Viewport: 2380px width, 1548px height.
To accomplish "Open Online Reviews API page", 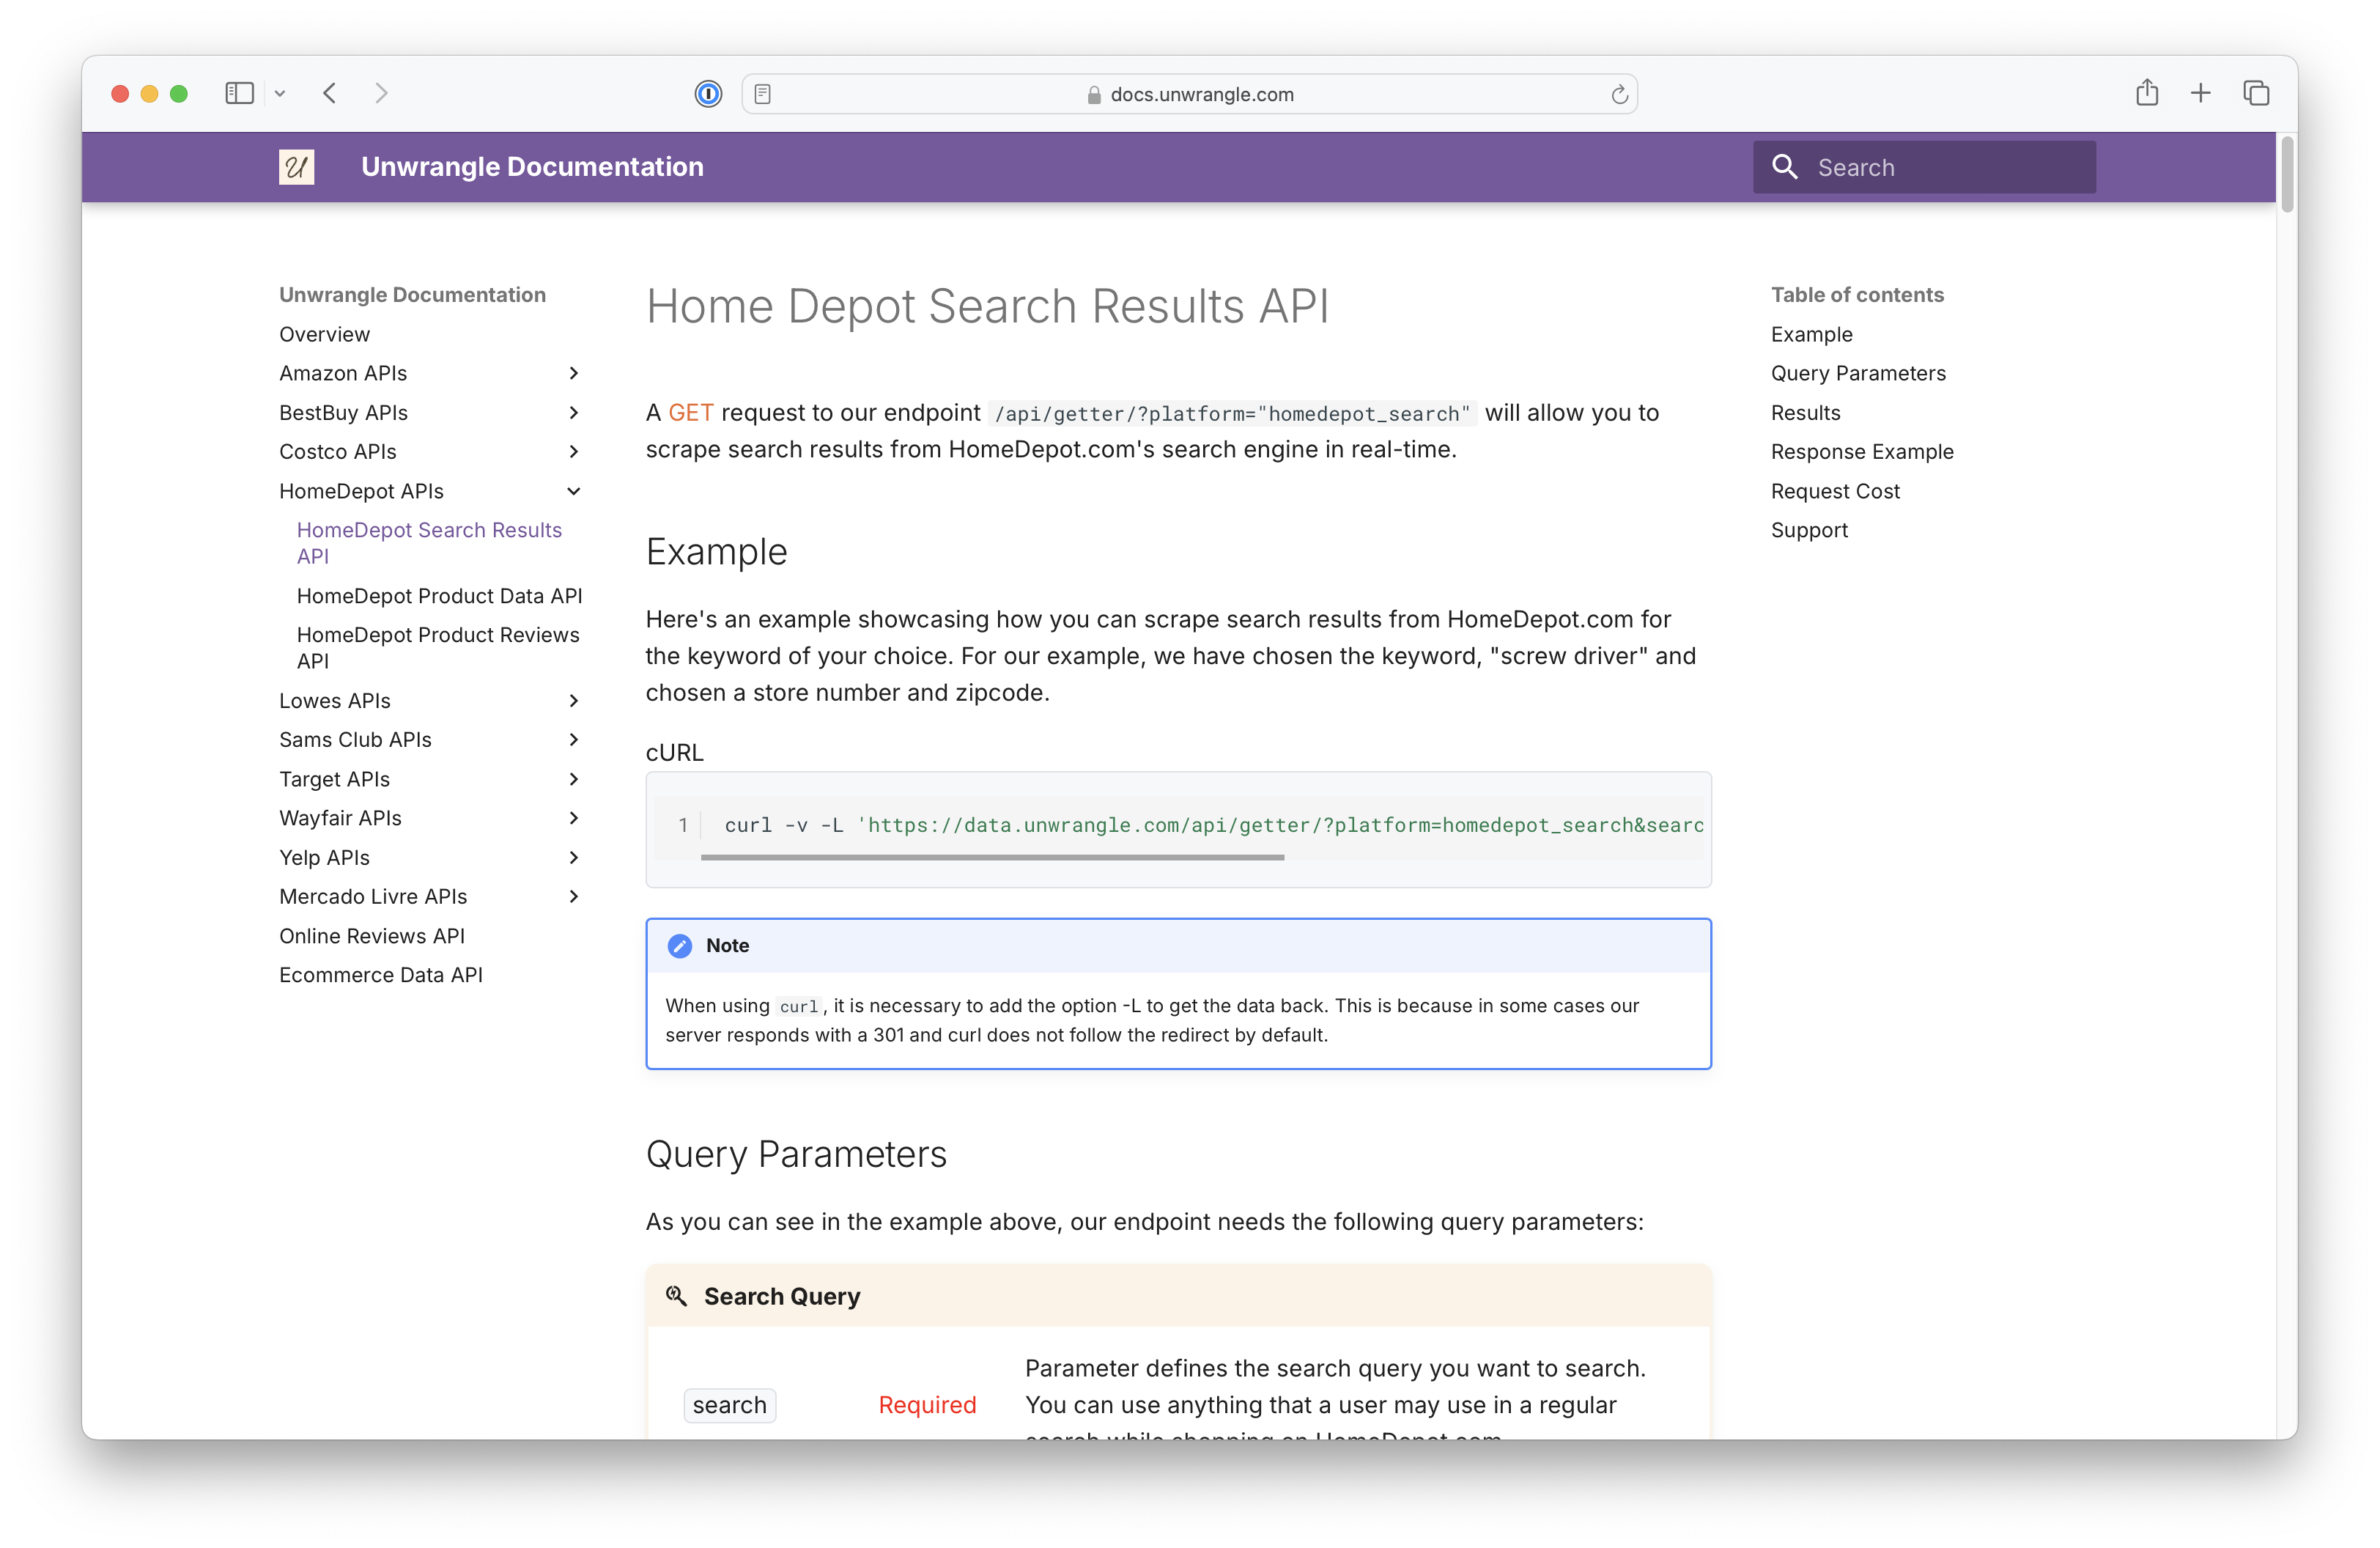I will click(x=372, y=936).
